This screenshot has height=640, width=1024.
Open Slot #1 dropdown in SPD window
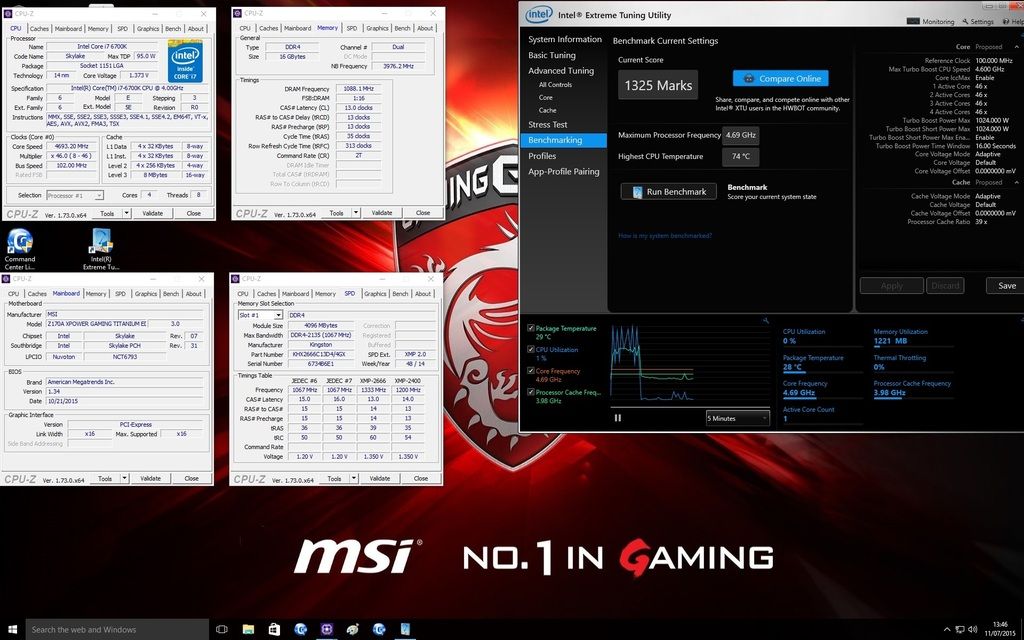coord(260,315)
